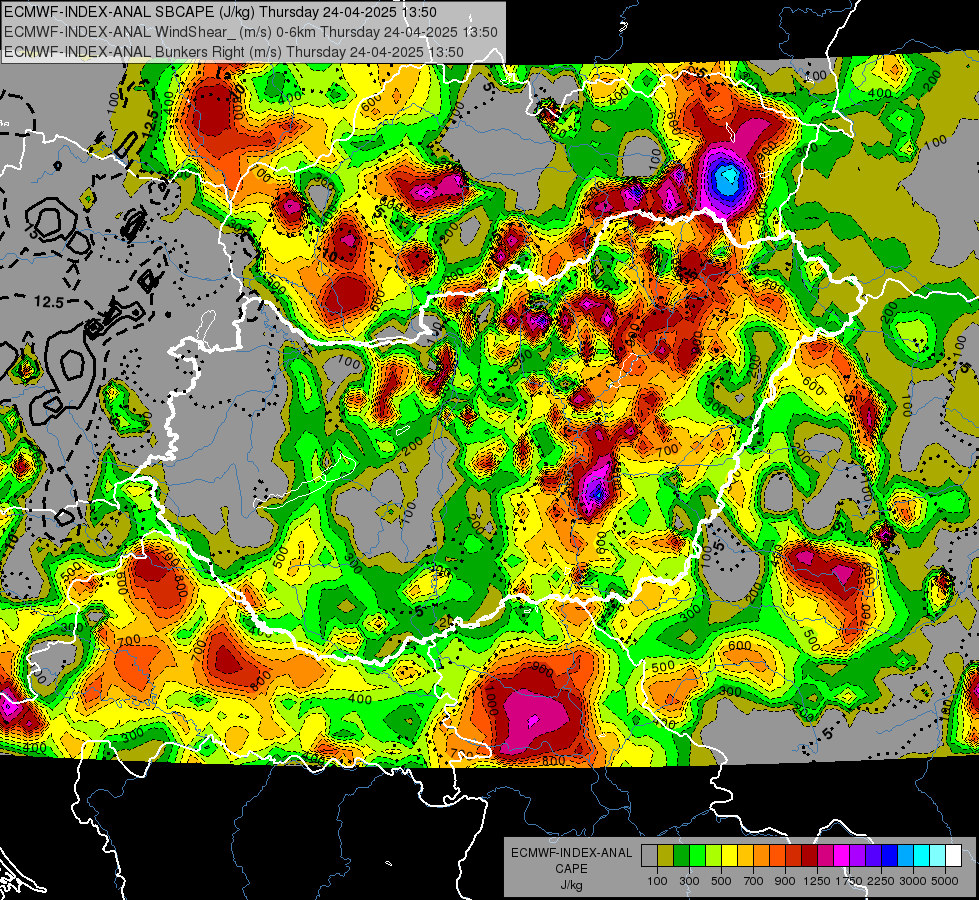Screen dimensions: 979x900
Task: Click the 1250 tick label under legend bar
Action: (817, 881)
